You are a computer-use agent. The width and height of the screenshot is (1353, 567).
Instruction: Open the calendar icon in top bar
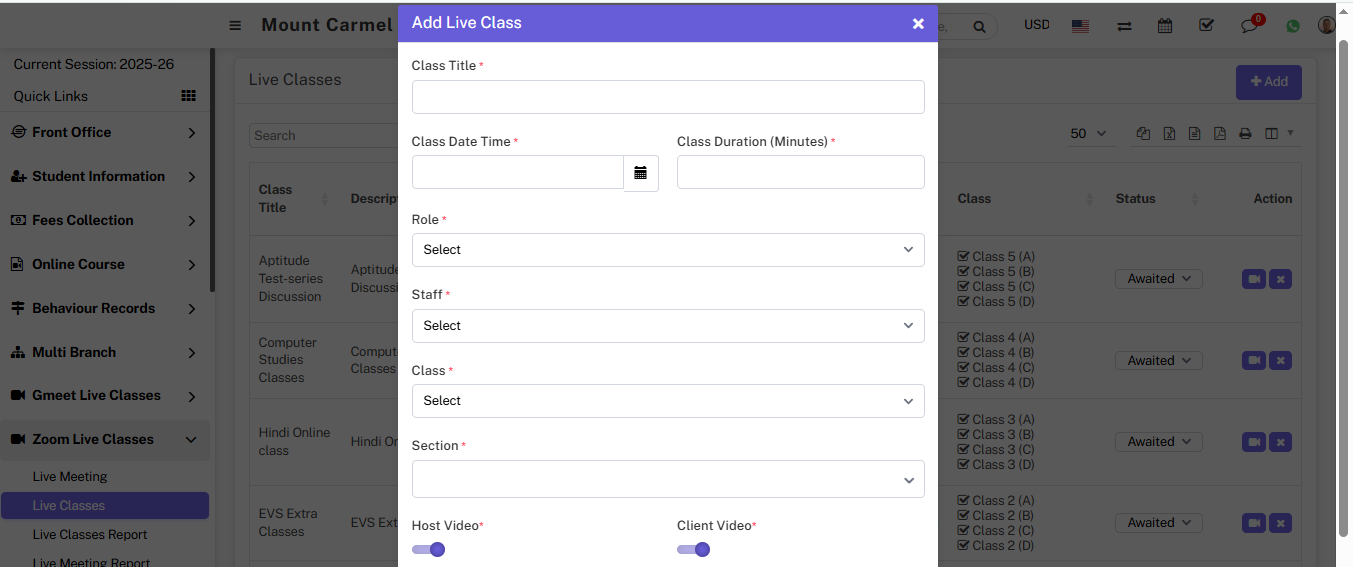tap(1165, 26)
